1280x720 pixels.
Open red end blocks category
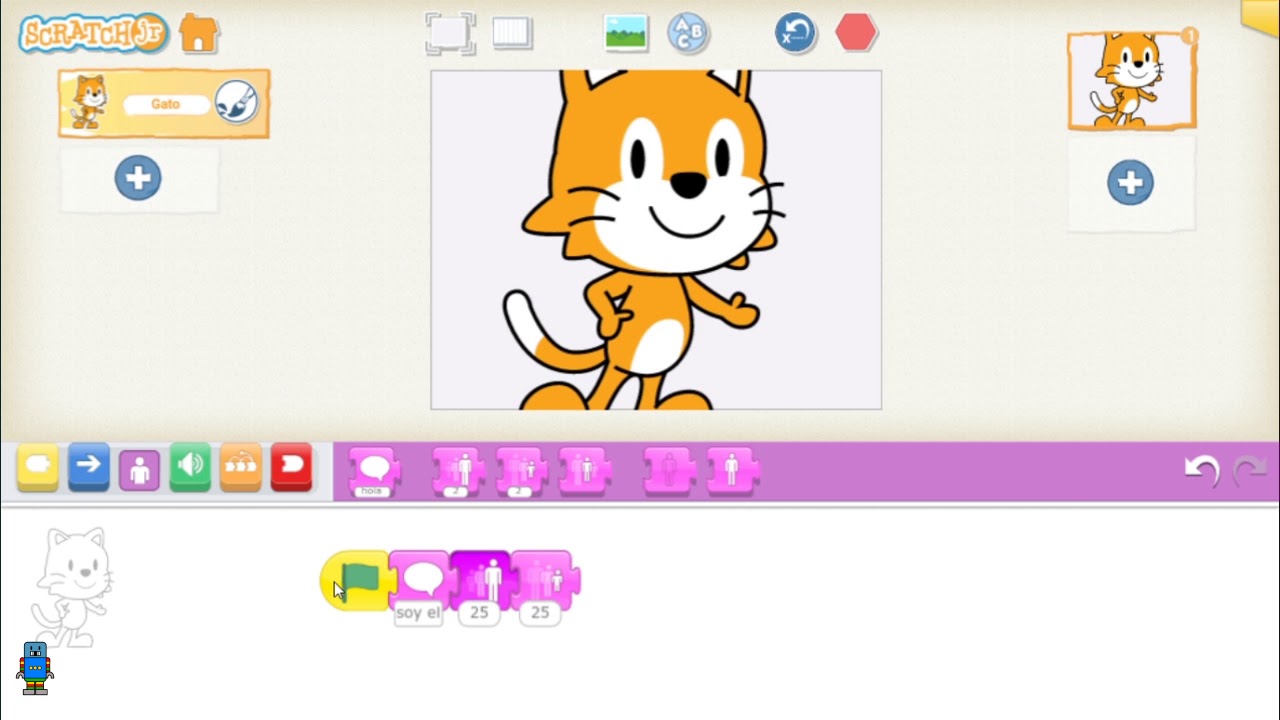[292, 467]
